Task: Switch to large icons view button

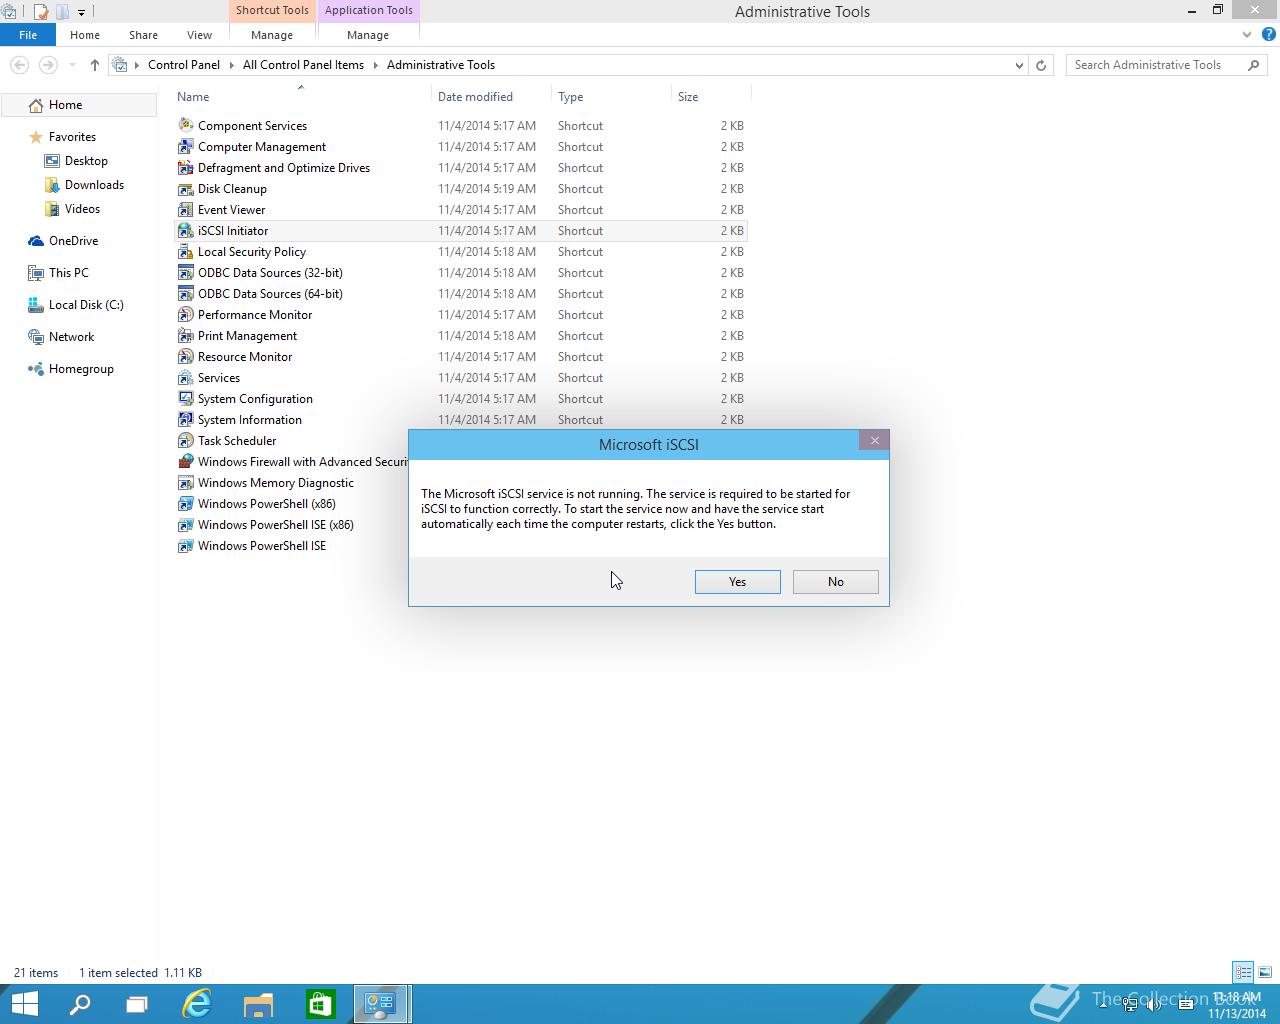Action: coord(1265,972)
